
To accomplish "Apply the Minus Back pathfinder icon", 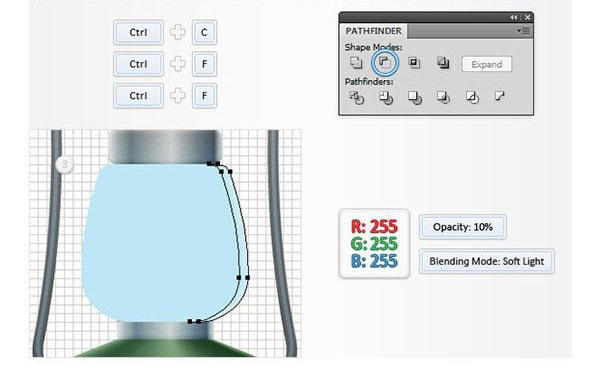I will (500, 96).
